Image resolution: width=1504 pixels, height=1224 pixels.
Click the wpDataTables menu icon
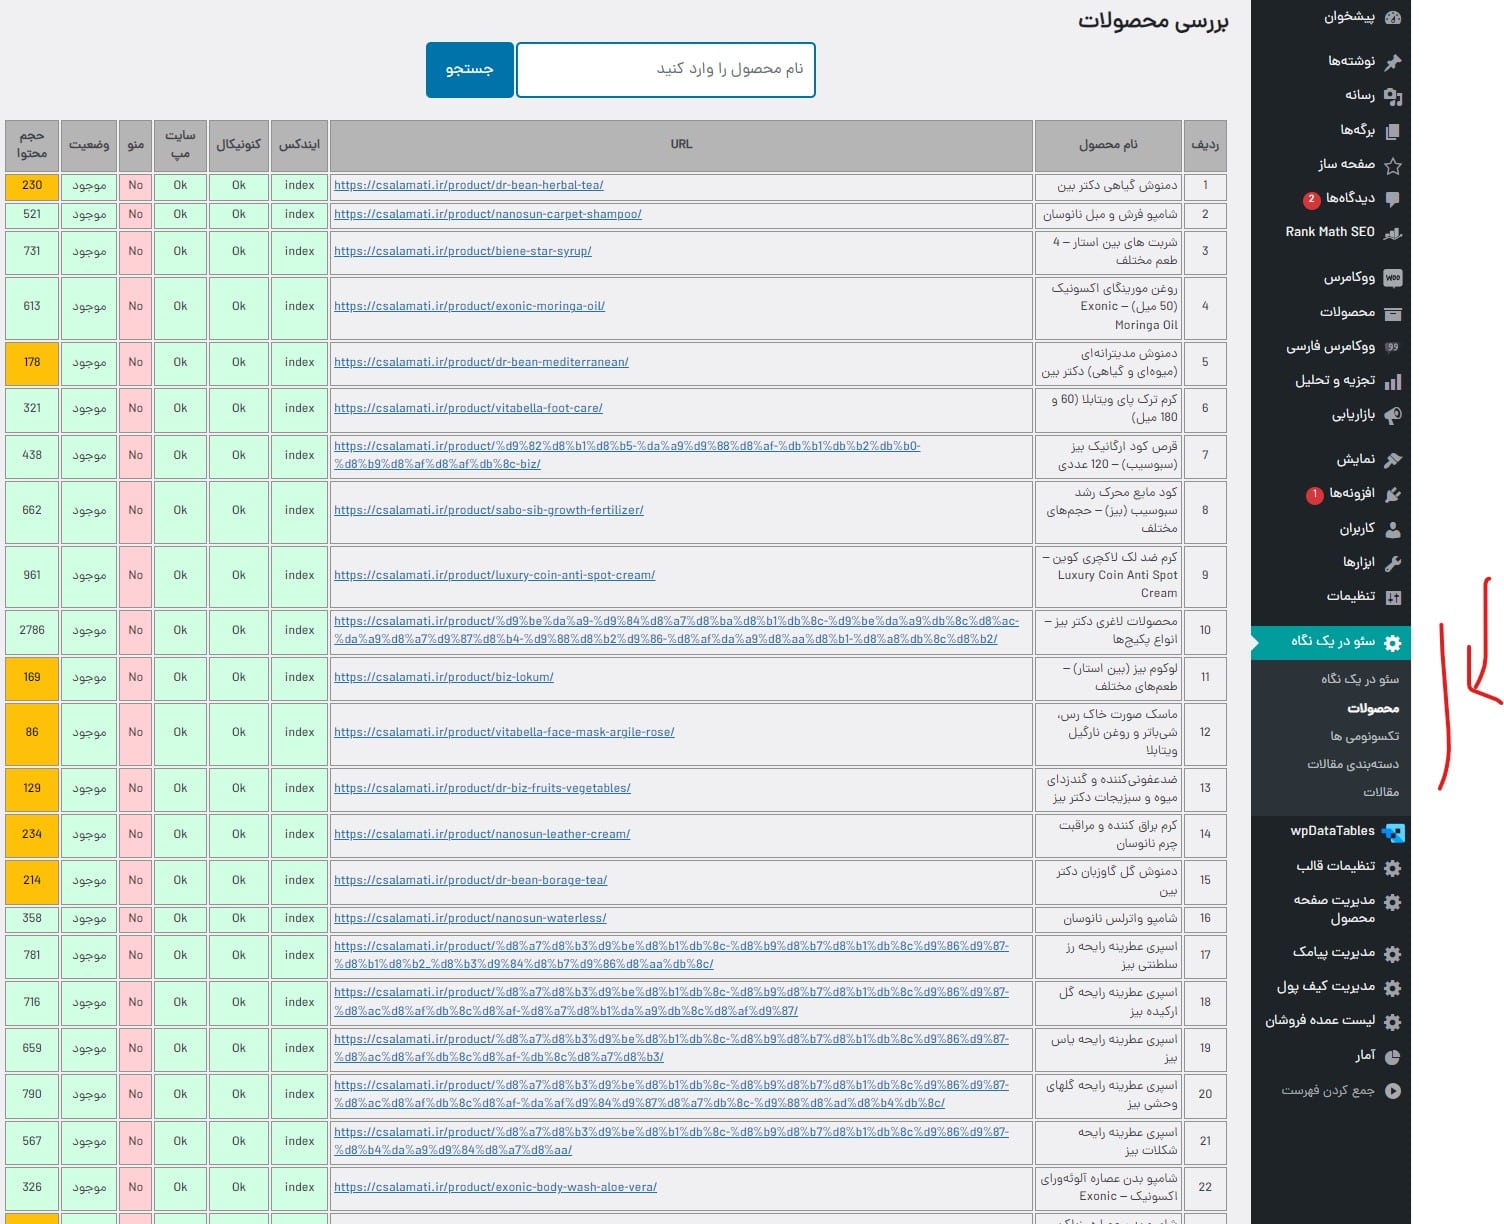[1393, 832]
